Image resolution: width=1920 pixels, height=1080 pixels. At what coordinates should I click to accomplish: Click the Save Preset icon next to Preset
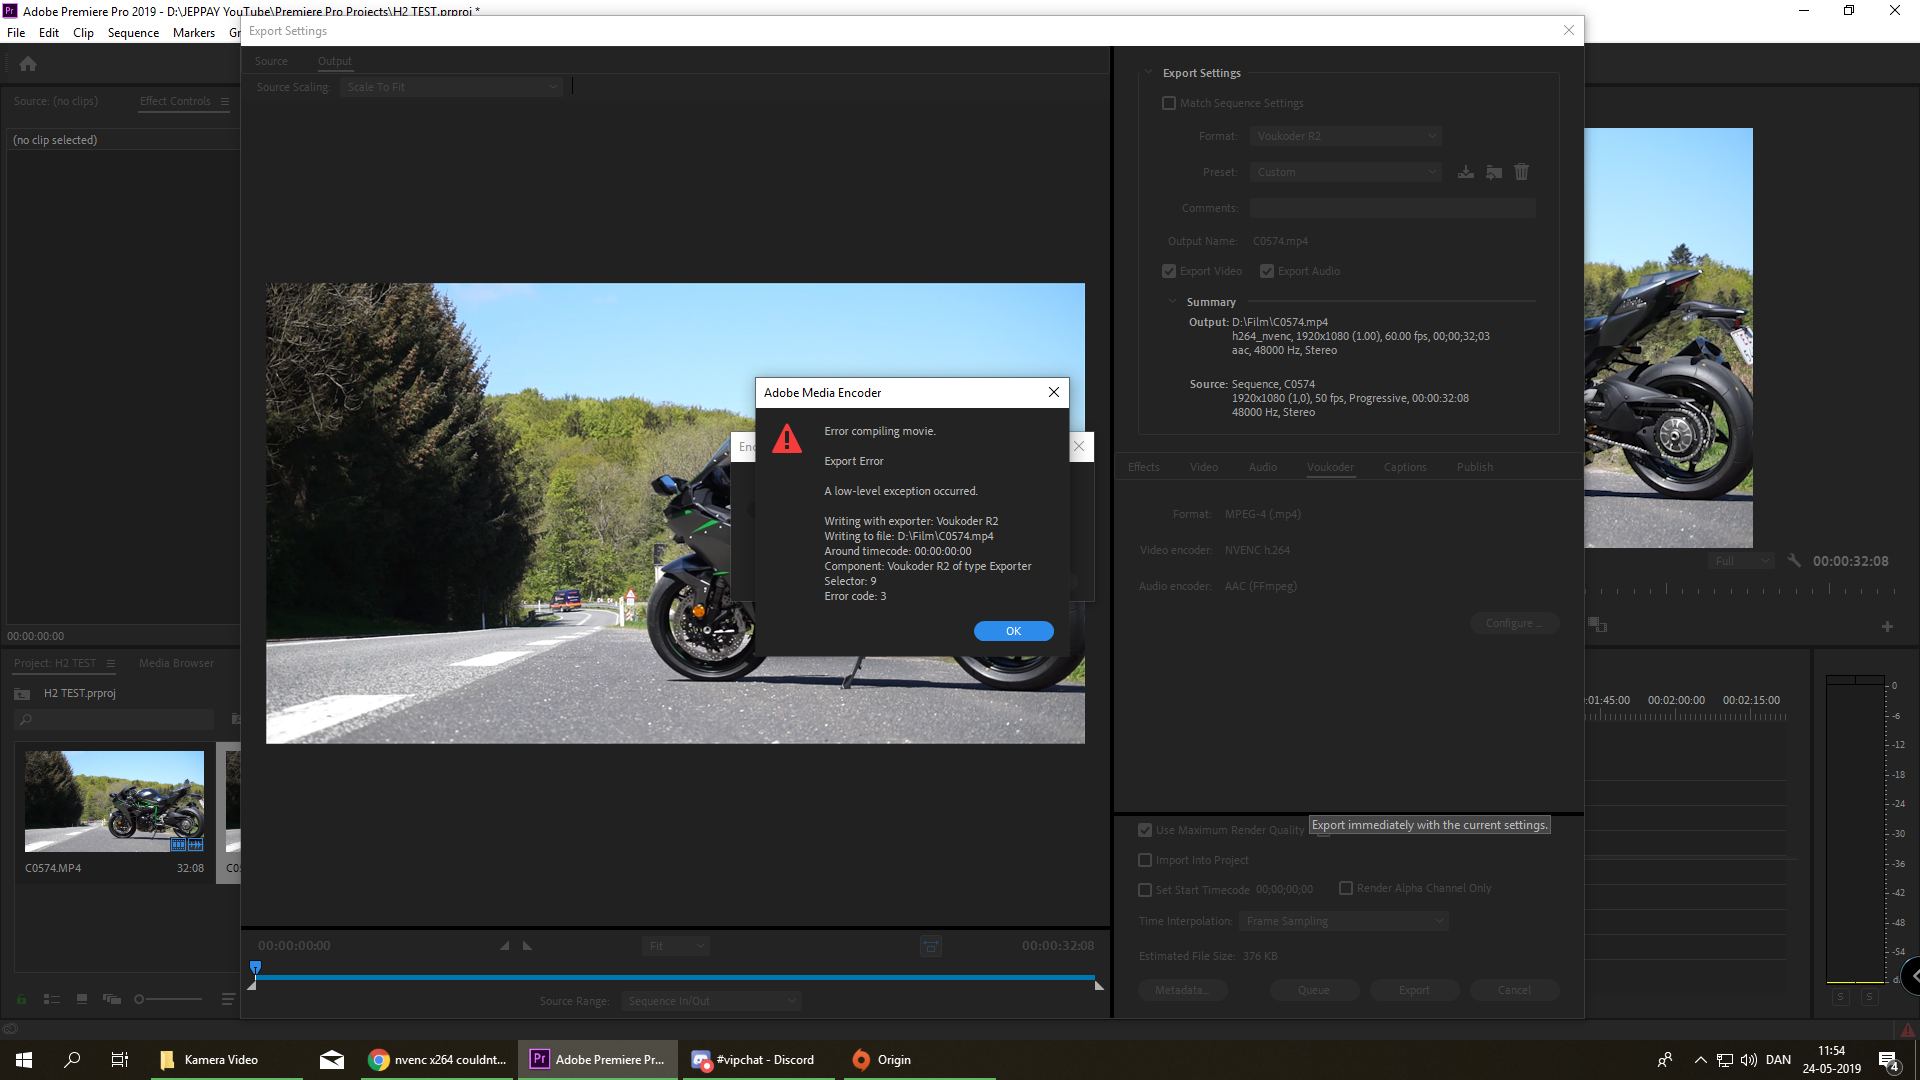pos(1465,172)
